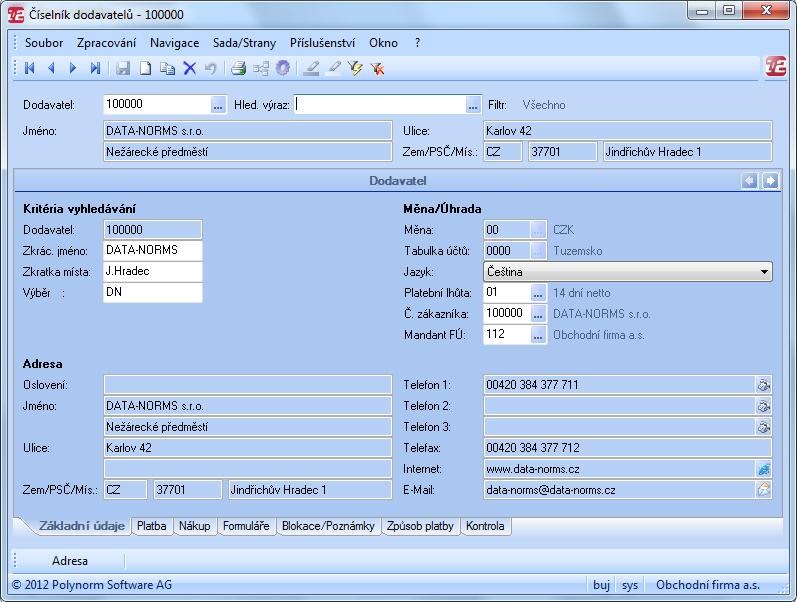Delete record with blue X icon
797x602 pixels.
coord(190,68)
